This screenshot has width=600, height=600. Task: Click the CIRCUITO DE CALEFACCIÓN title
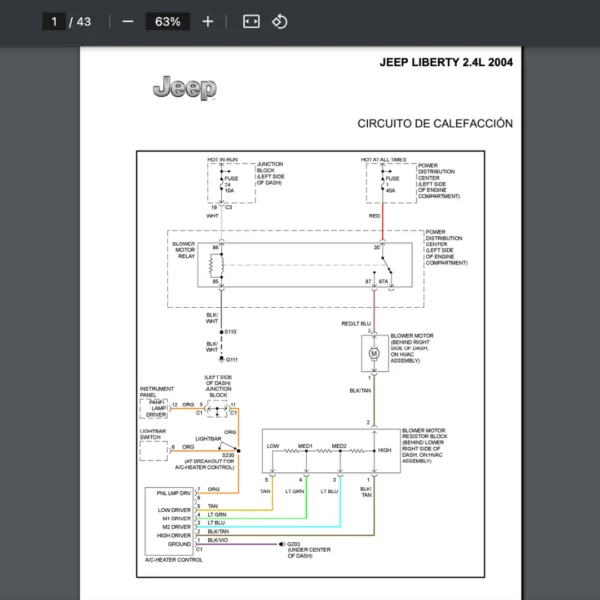pos(435,123)
